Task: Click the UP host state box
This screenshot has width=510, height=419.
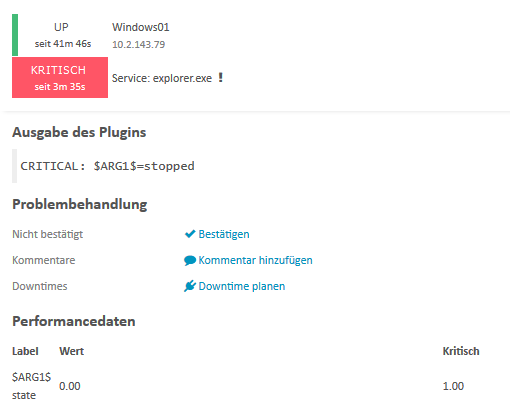Action: pos(63,35)
